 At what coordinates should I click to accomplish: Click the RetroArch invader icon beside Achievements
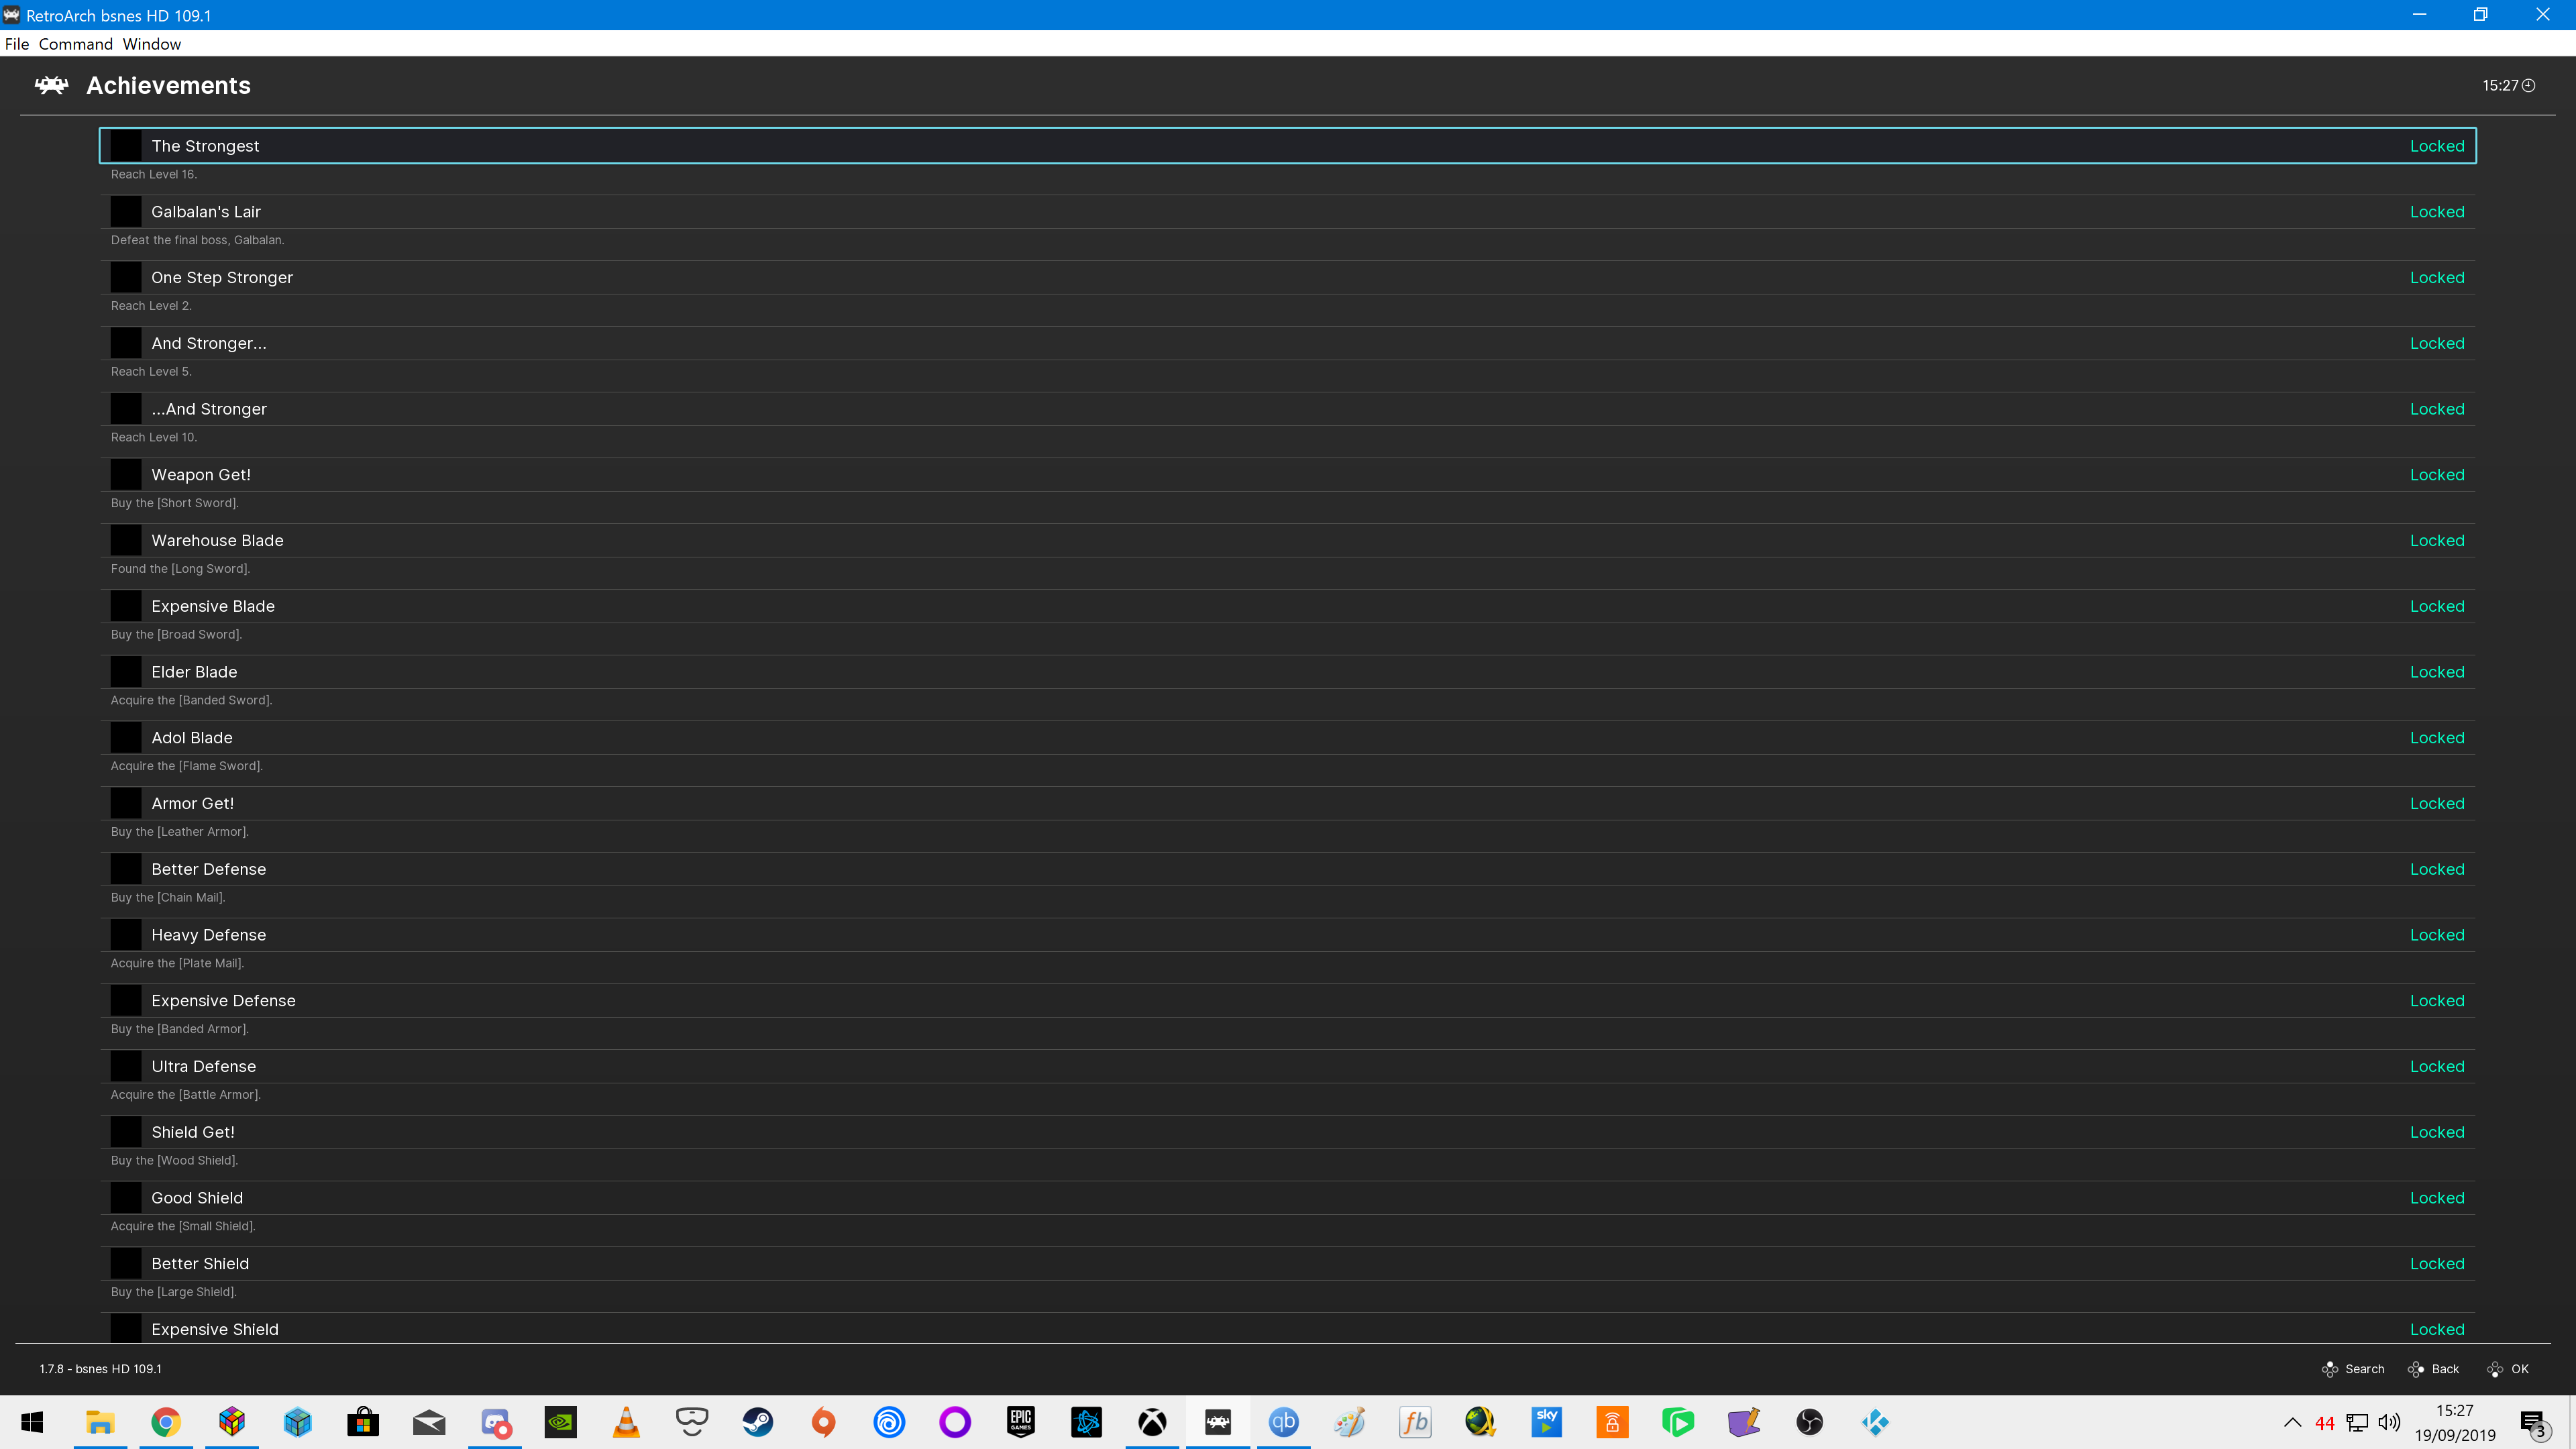[x=51, y=85]
